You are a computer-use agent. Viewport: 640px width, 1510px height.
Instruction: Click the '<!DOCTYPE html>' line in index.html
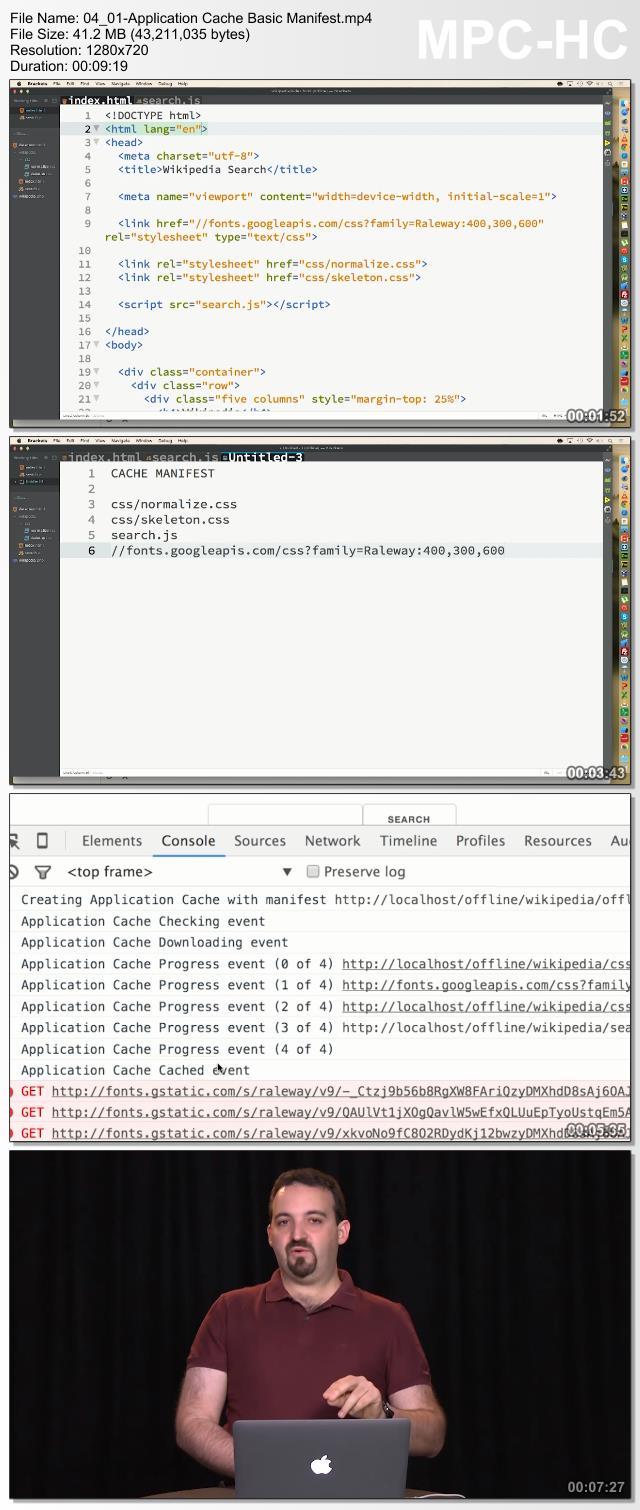coord(153,116)
